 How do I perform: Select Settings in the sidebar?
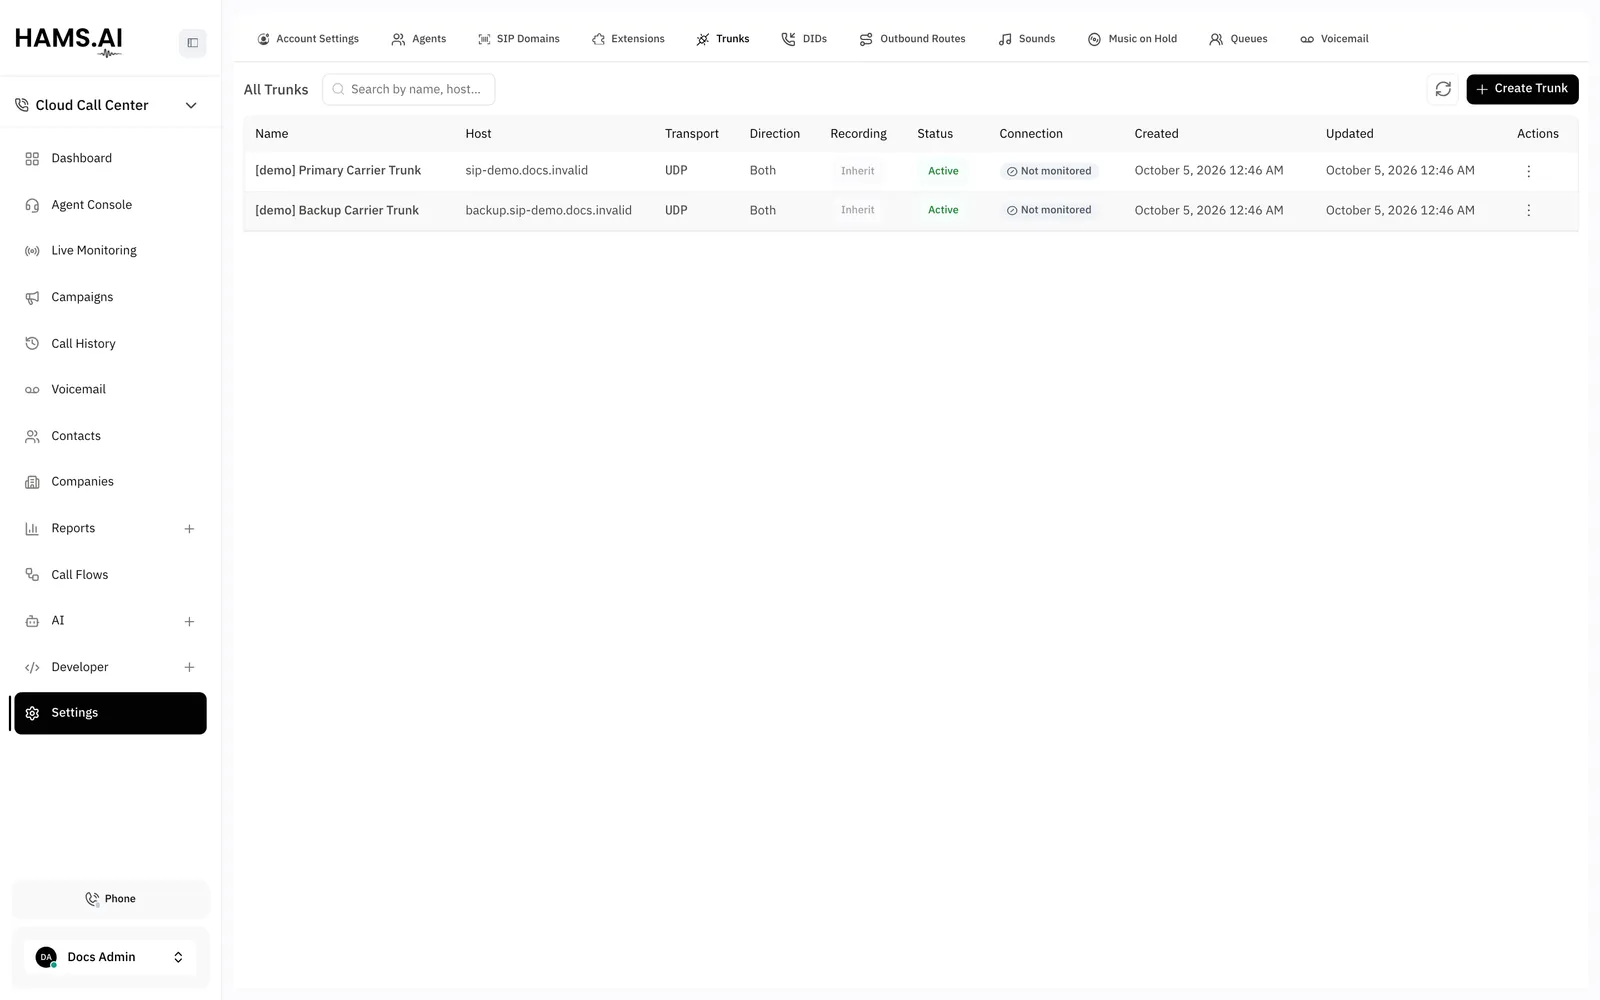pyautogui.click(x=110, y=713)
